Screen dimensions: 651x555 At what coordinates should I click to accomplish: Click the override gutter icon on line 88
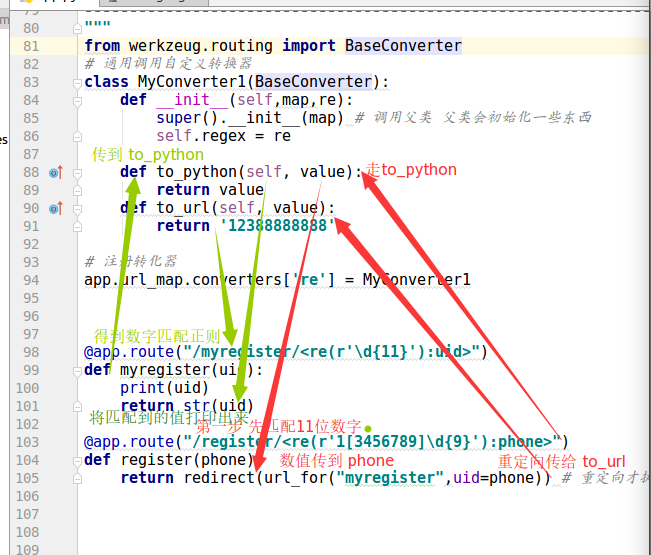coord(56,172)
